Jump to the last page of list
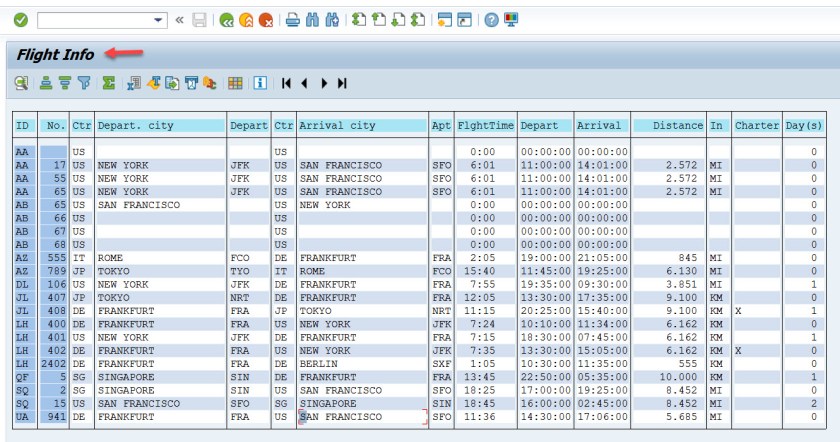The image size is (840, 442). click(x=342, y=84)
